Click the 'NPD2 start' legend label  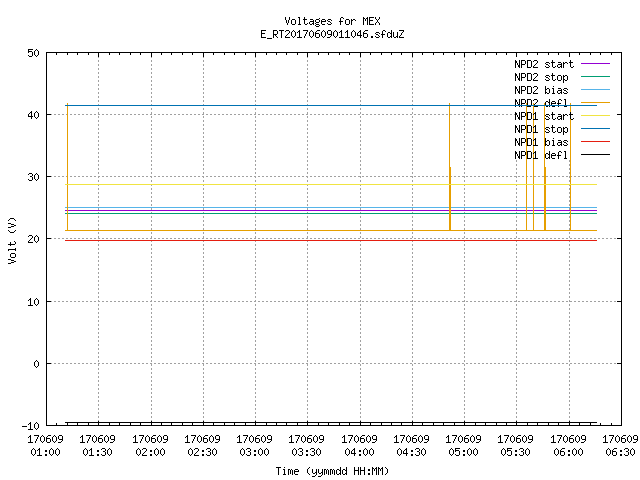544,64
